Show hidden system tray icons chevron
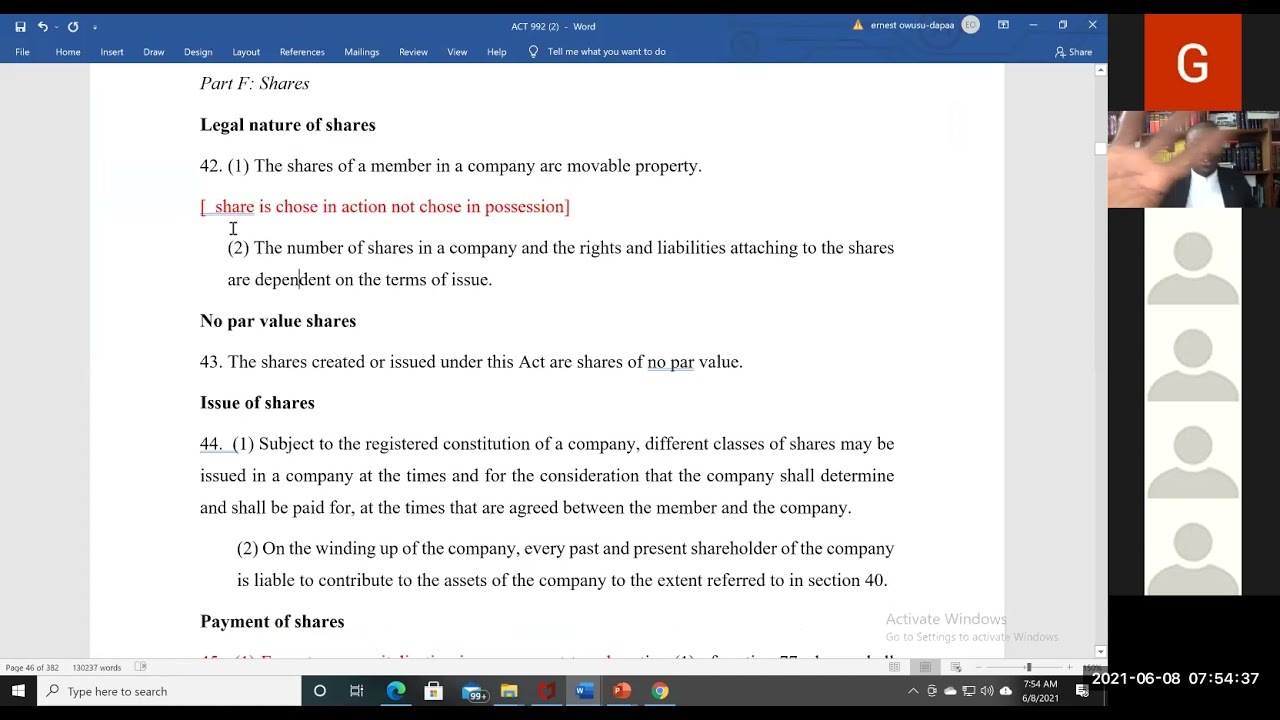1280x720 pixels. coord(913,691)
